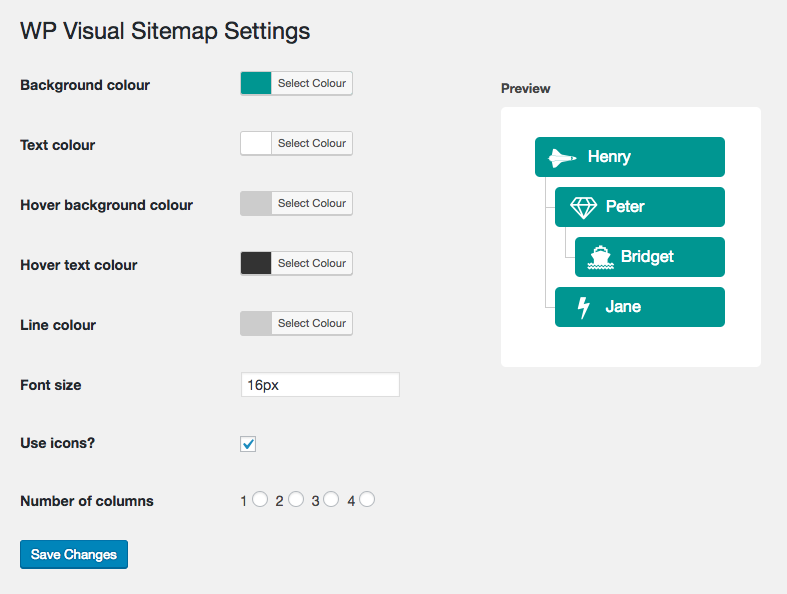Click the WP Visual Sitemap Settings heading
This screenshot has height=594, width=787.
165,31
